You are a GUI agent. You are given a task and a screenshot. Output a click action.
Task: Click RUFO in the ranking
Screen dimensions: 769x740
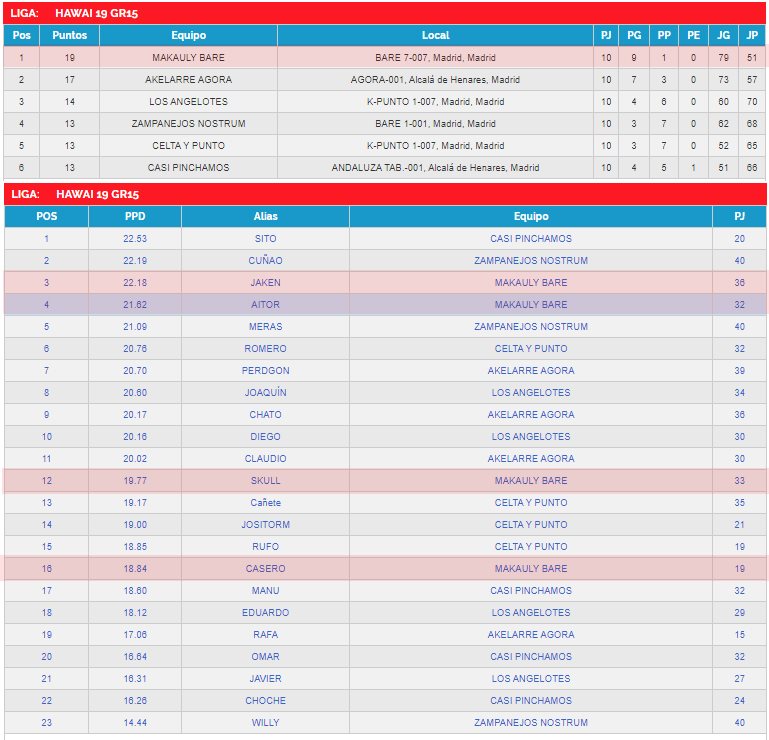pos(265,547)
